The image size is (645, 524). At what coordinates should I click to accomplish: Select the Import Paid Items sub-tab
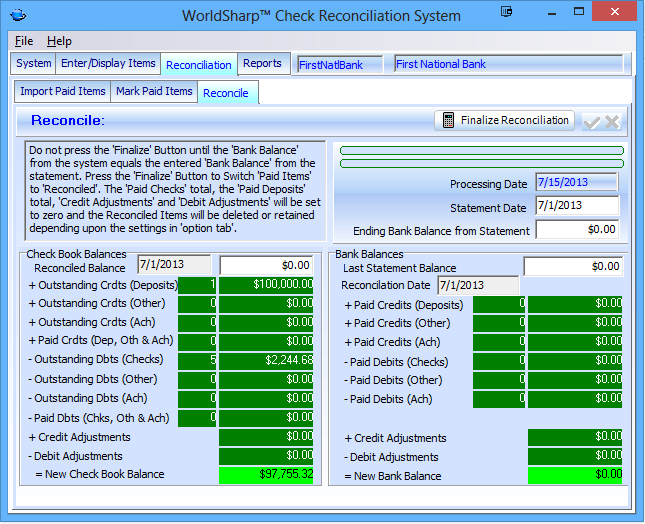coord(62,92)
